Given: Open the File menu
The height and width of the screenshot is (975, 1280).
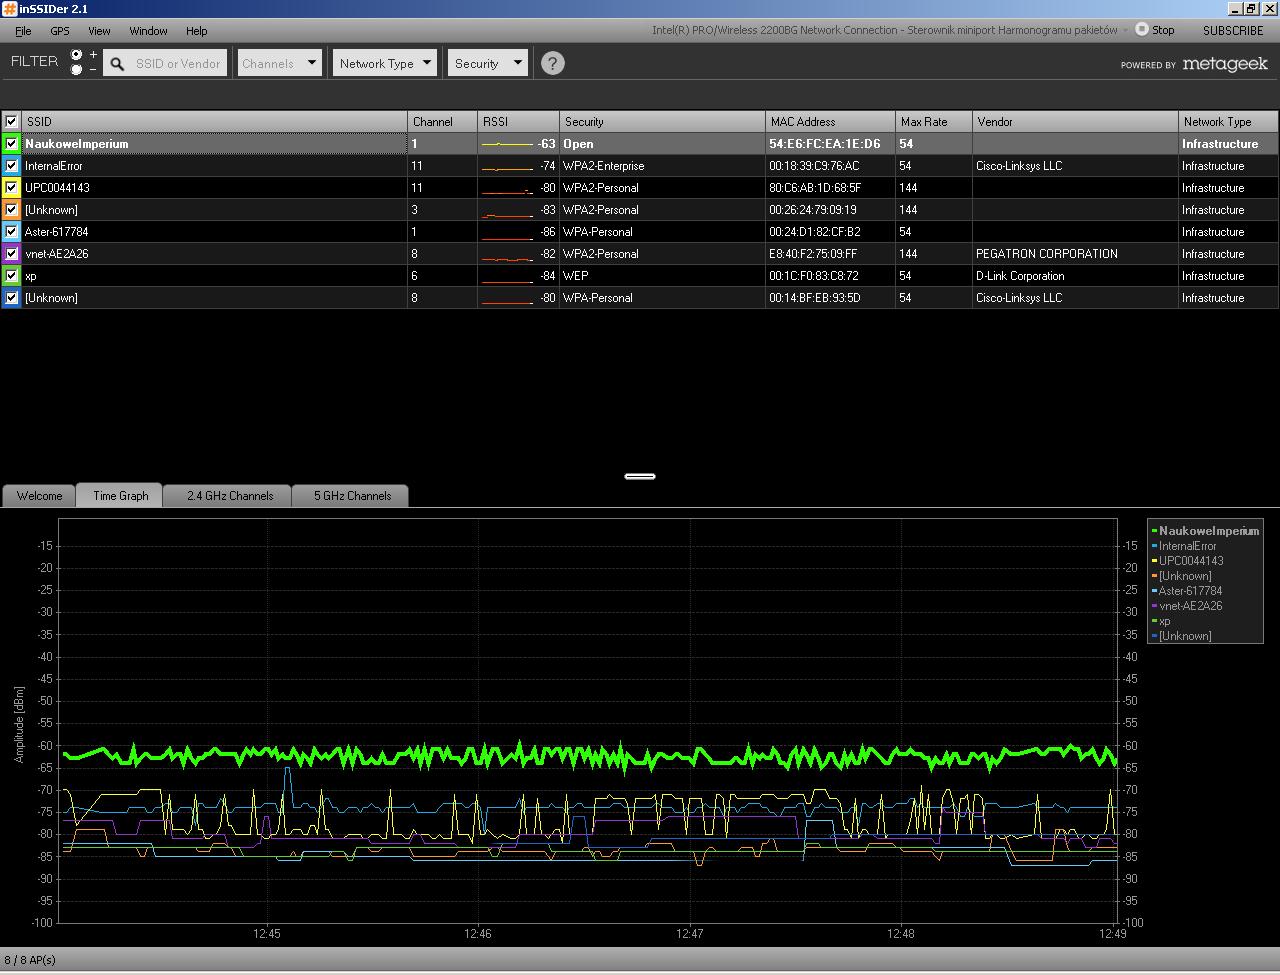Looking at the screenshot, I should pyautogui.click(x=23, y=31).
